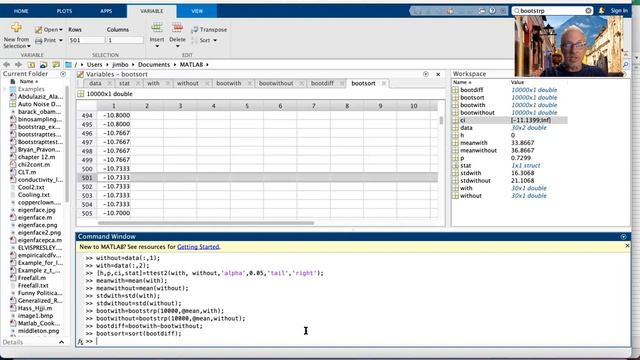Open the Getting Started link
640x360 pixels.
point(198,247)
